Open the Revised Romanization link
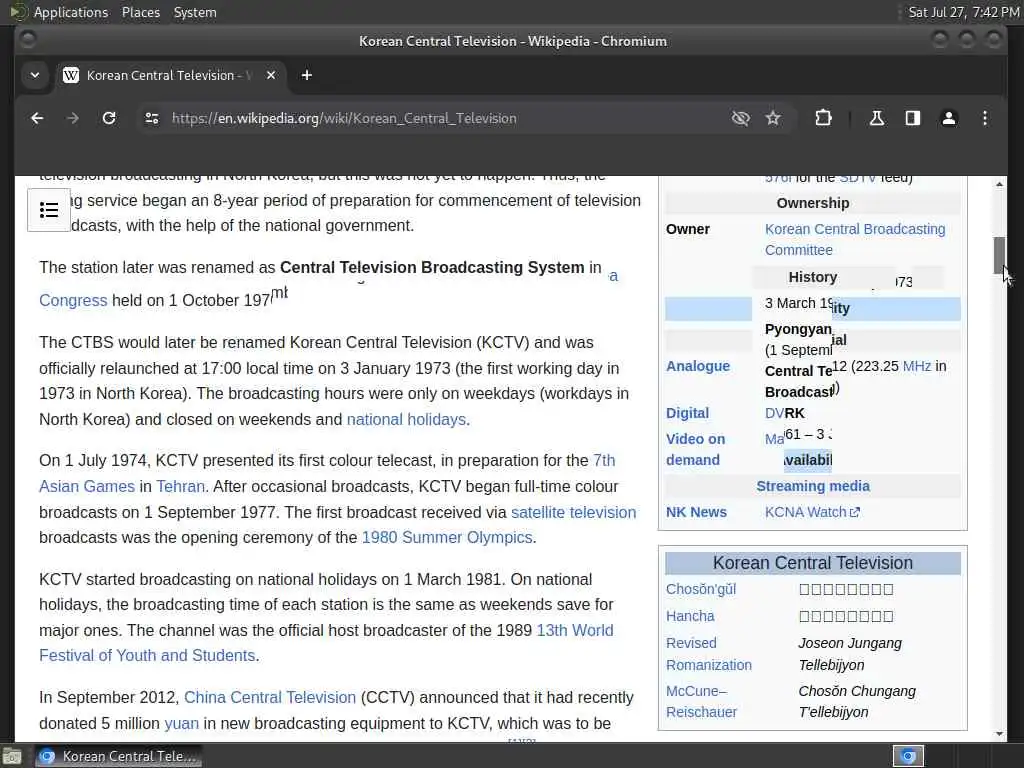 point(709,654)
